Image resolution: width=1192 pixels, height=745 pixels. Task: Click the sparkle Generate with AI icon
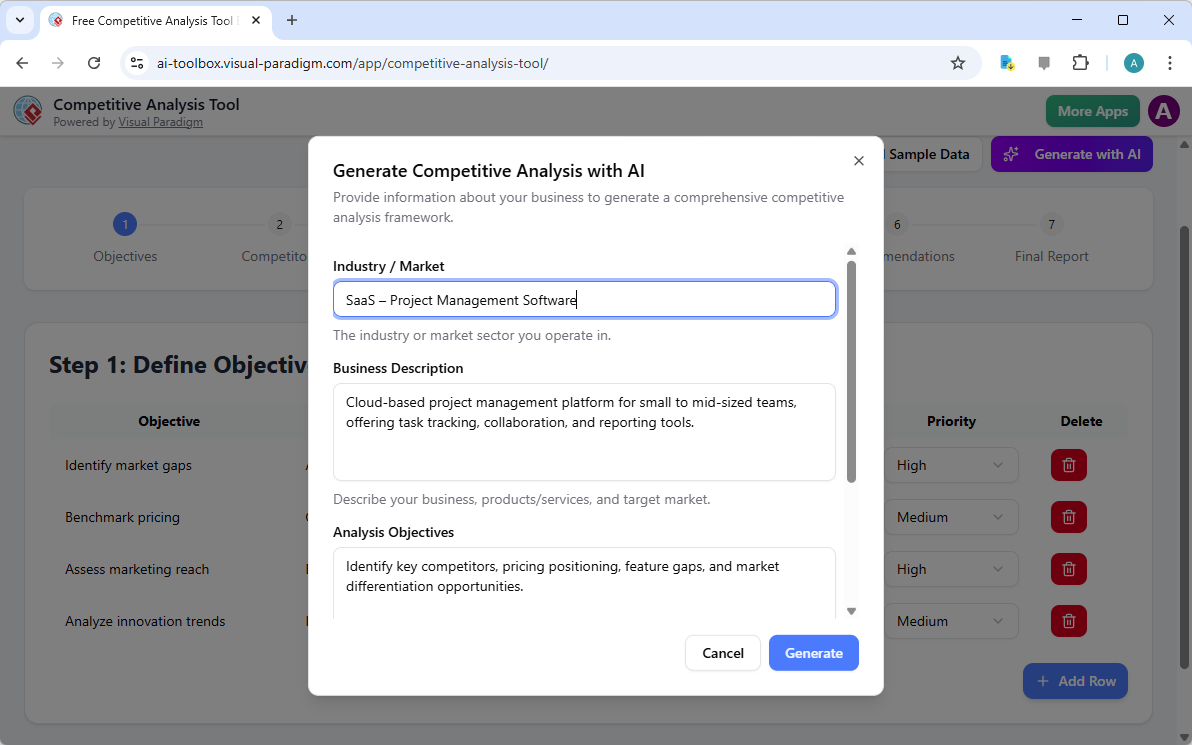(x=1010, y=154)
